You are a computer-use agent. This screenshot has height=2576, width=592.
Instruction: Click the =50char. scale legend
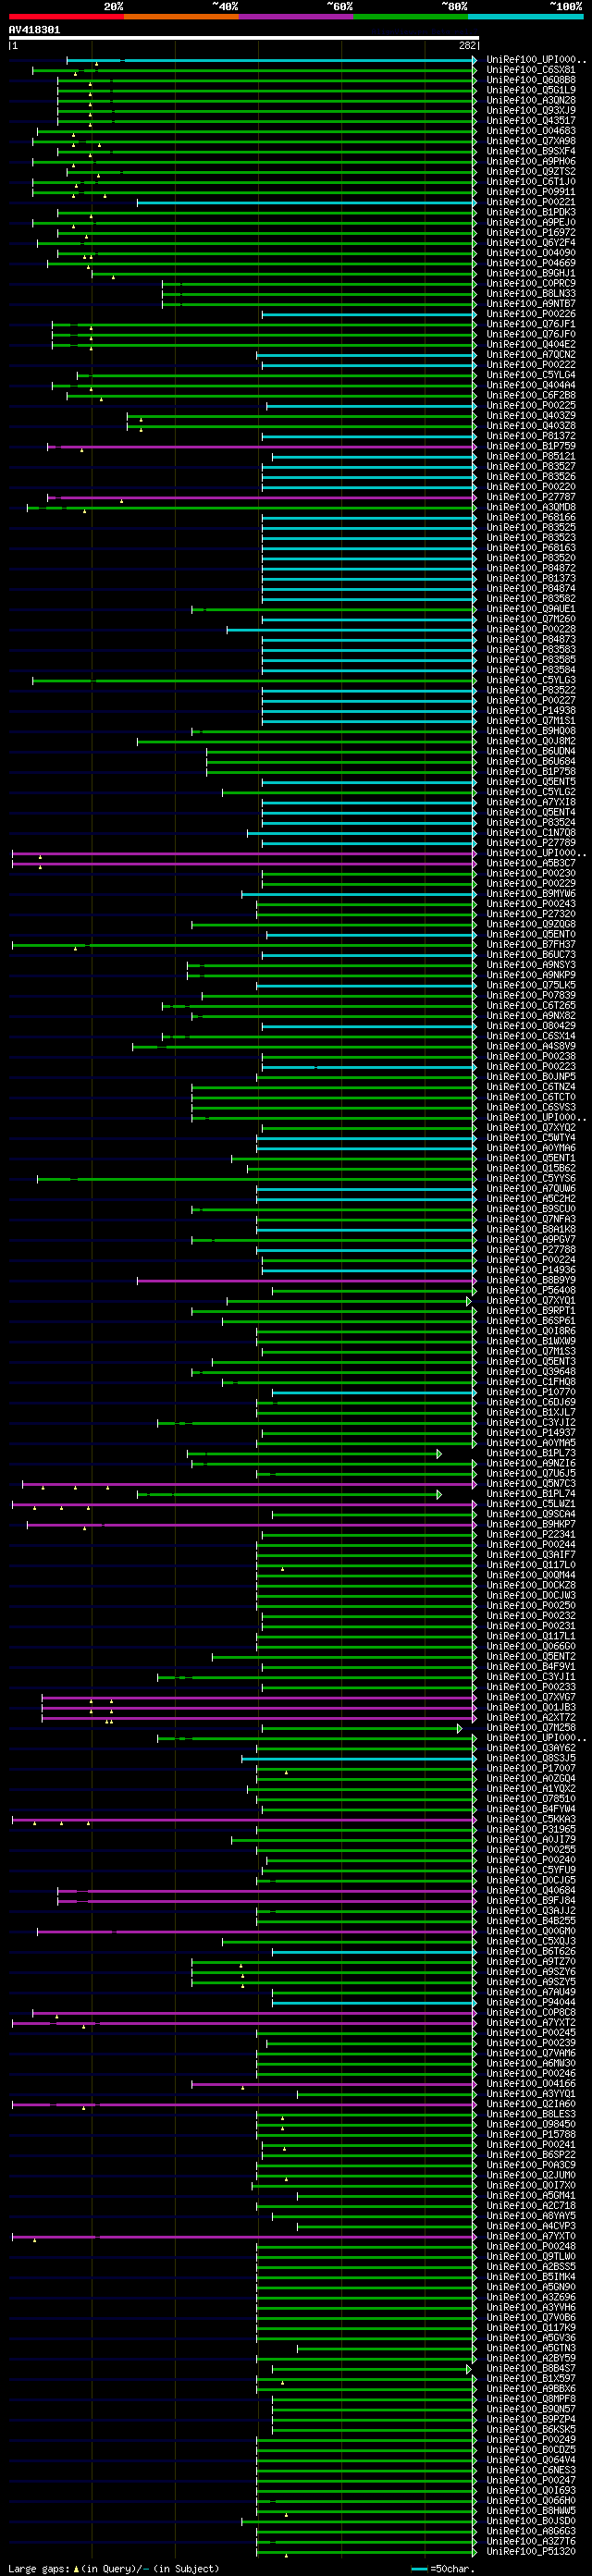(442, 2569)
